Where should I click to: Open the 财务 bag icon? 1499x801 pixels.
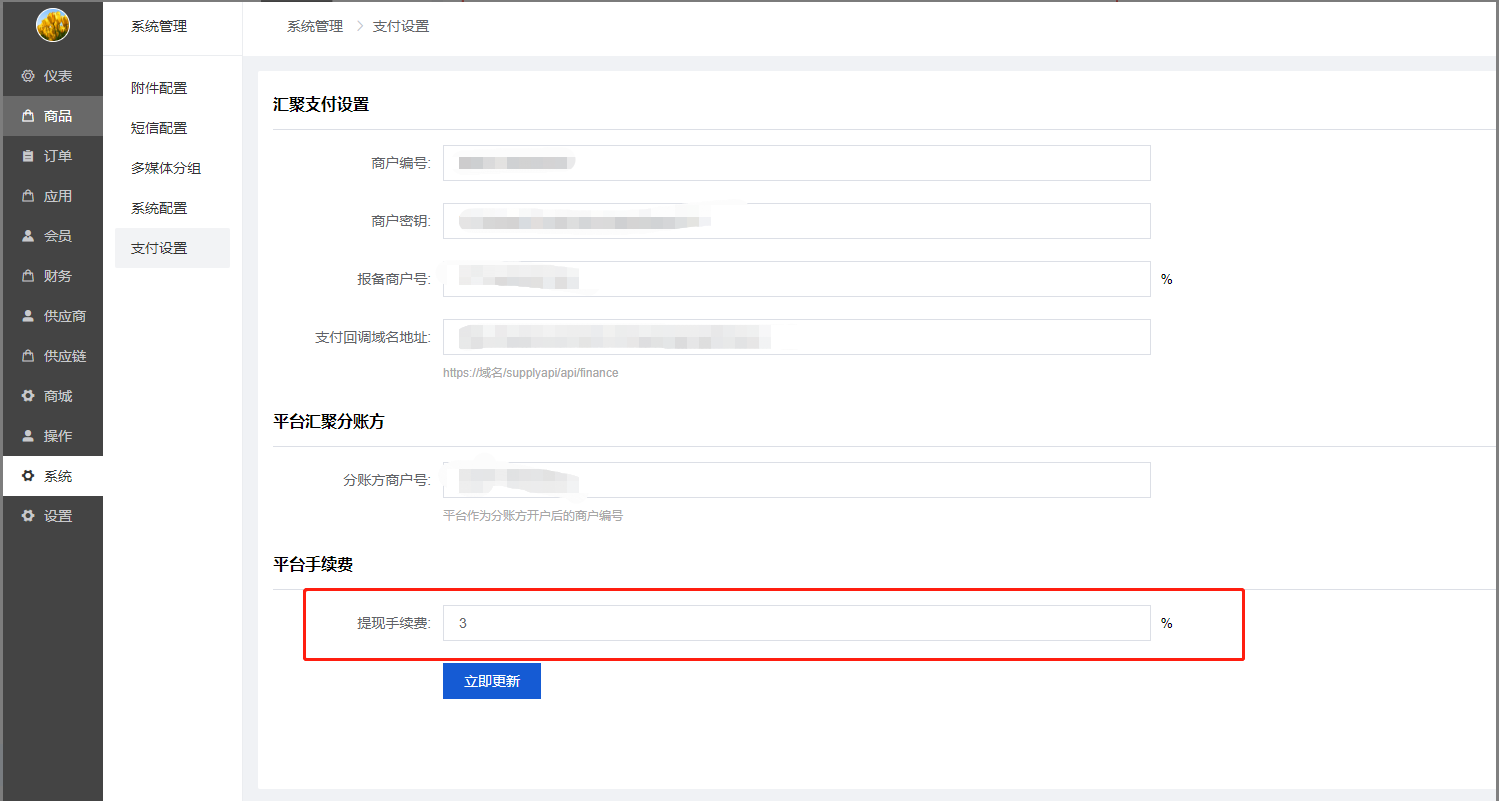(x=28, y=276)
